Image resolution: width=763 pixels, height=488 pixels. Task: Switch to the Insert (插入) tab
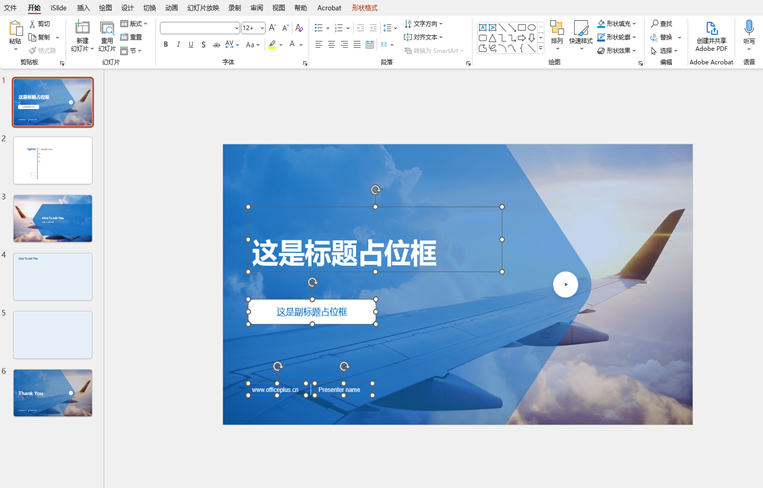(83, 8)
